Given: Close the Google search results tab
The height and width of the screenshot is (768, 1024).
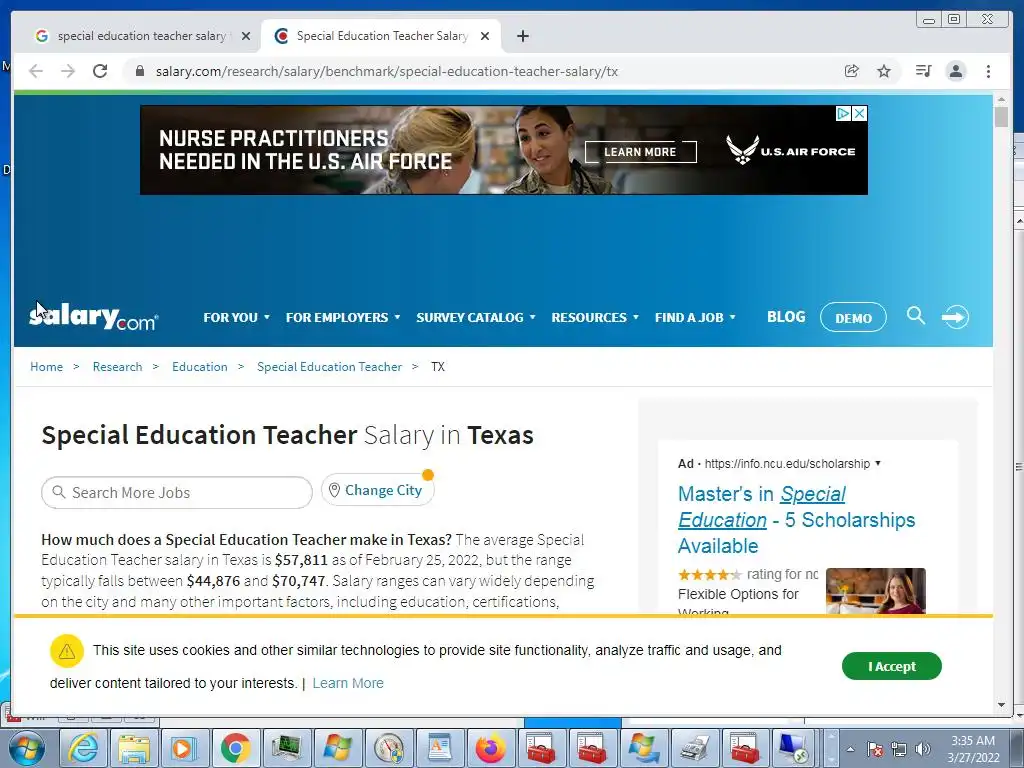Looking at the screenshot, I should point(246,36).
